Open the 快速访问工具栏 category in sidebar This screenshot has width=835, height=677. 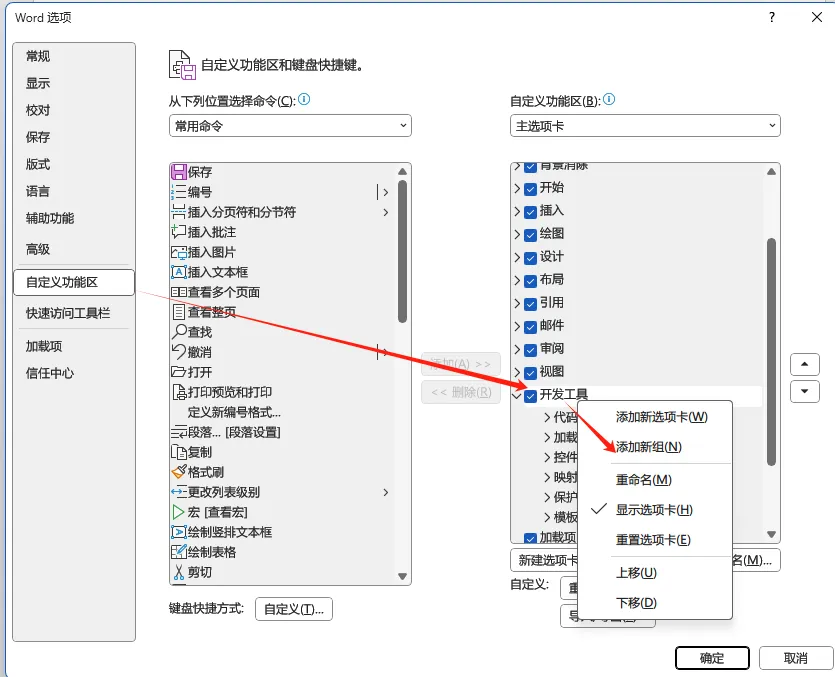(x=73, y=313)
